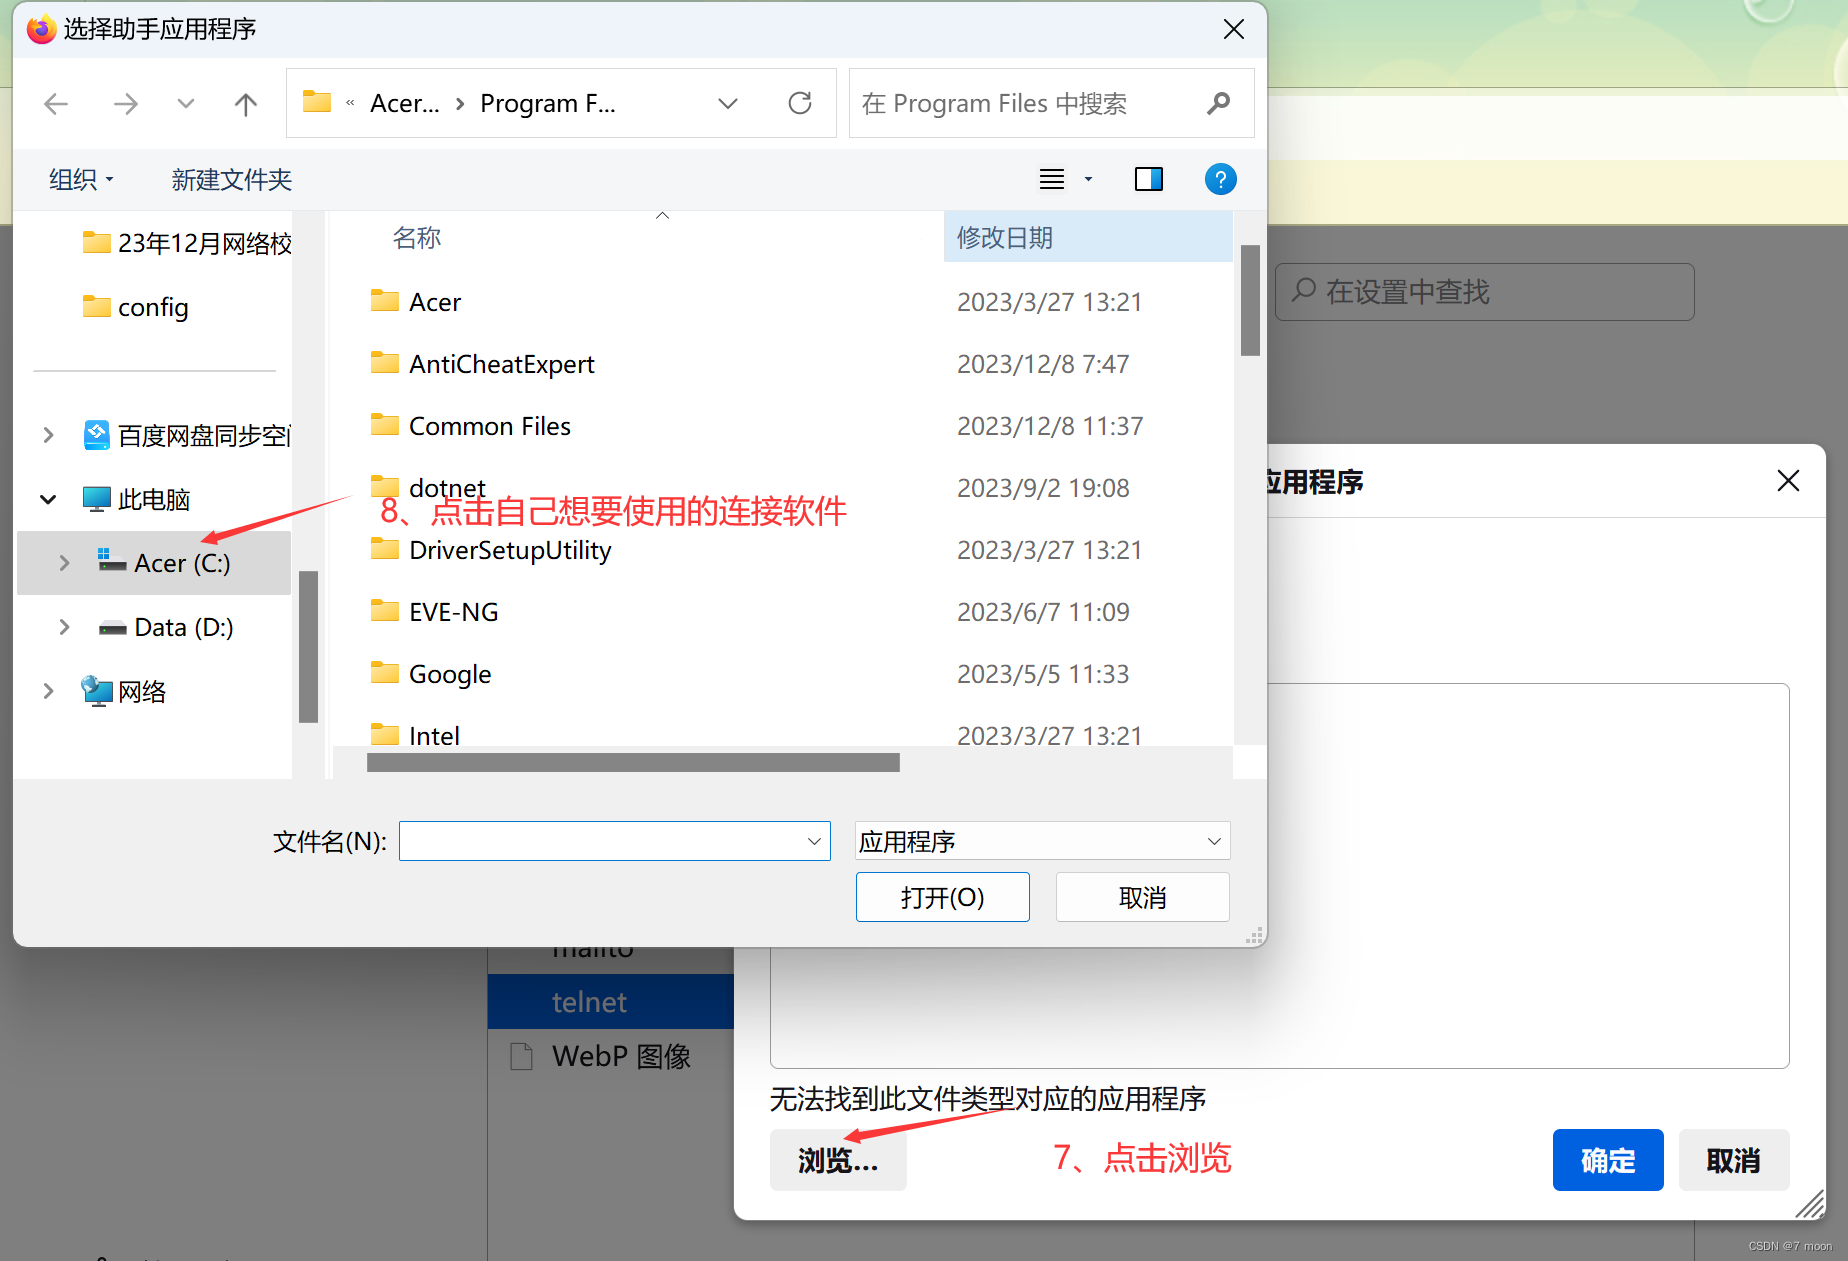Go up one folder level

[246, 104]
